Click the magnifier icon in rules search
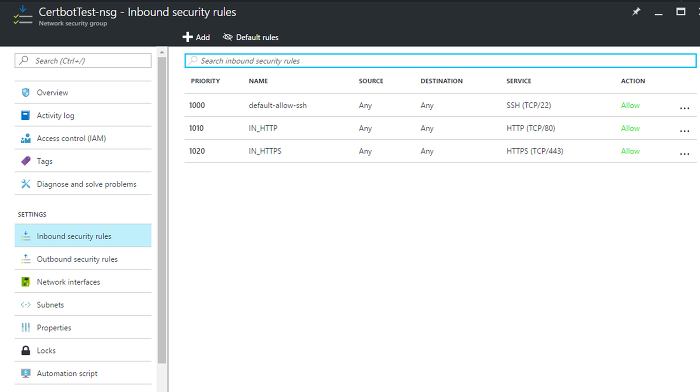700x392 pixels. click(x=193, y=60)
